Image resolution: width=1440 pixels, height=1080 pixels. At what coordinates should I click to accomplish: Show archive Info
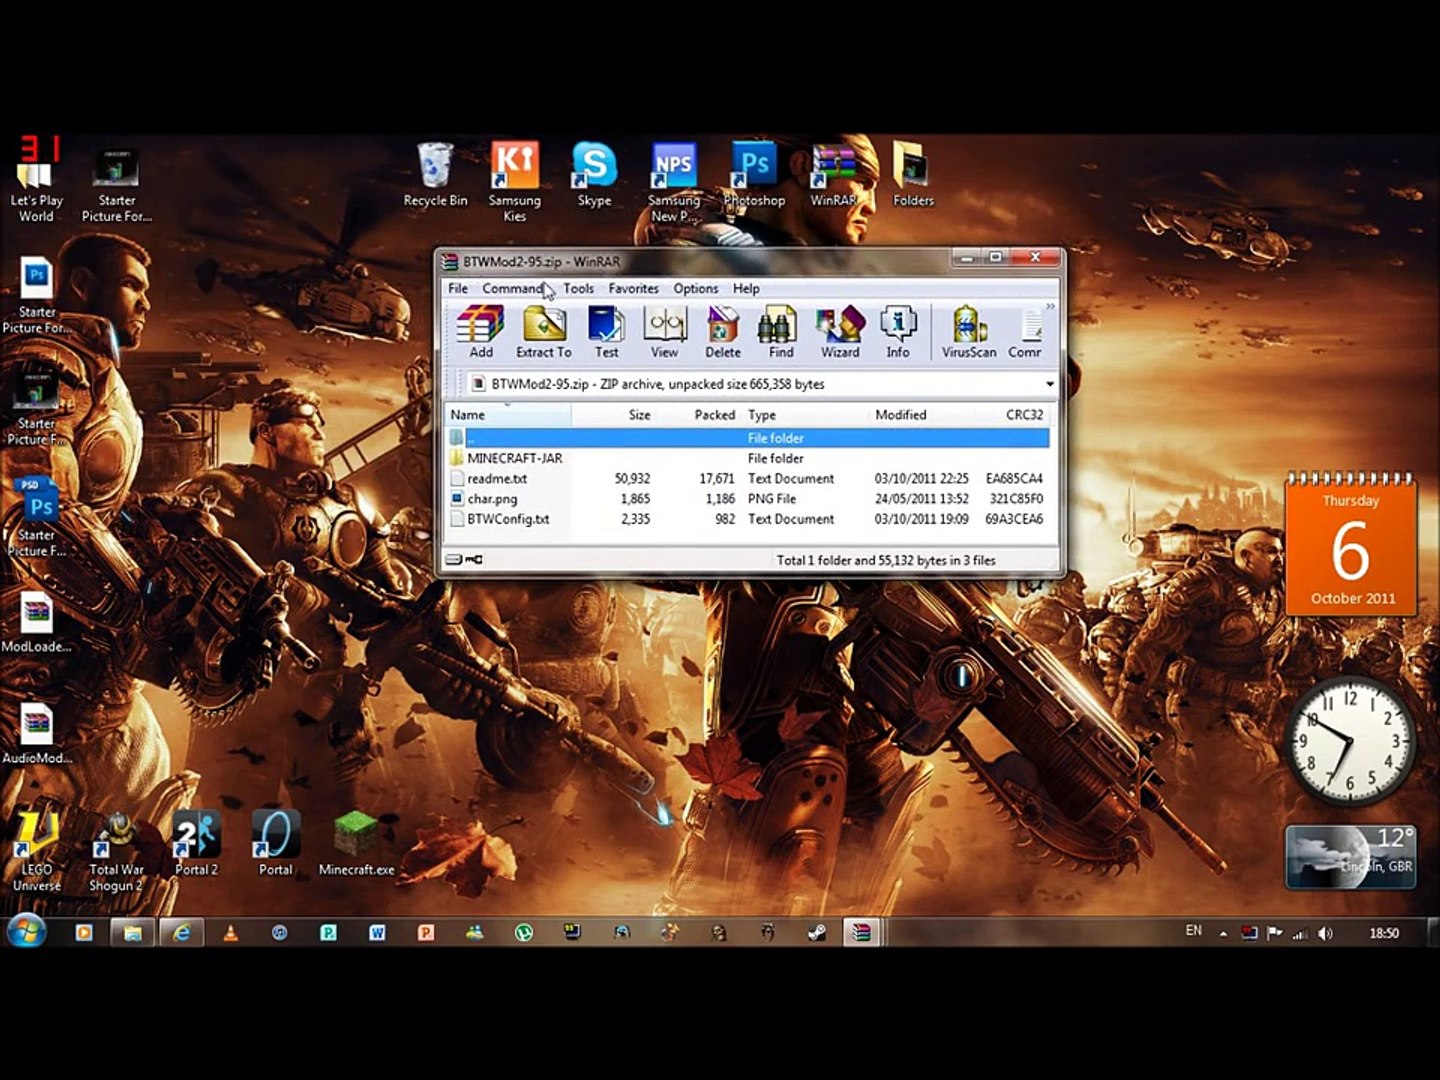898,333
